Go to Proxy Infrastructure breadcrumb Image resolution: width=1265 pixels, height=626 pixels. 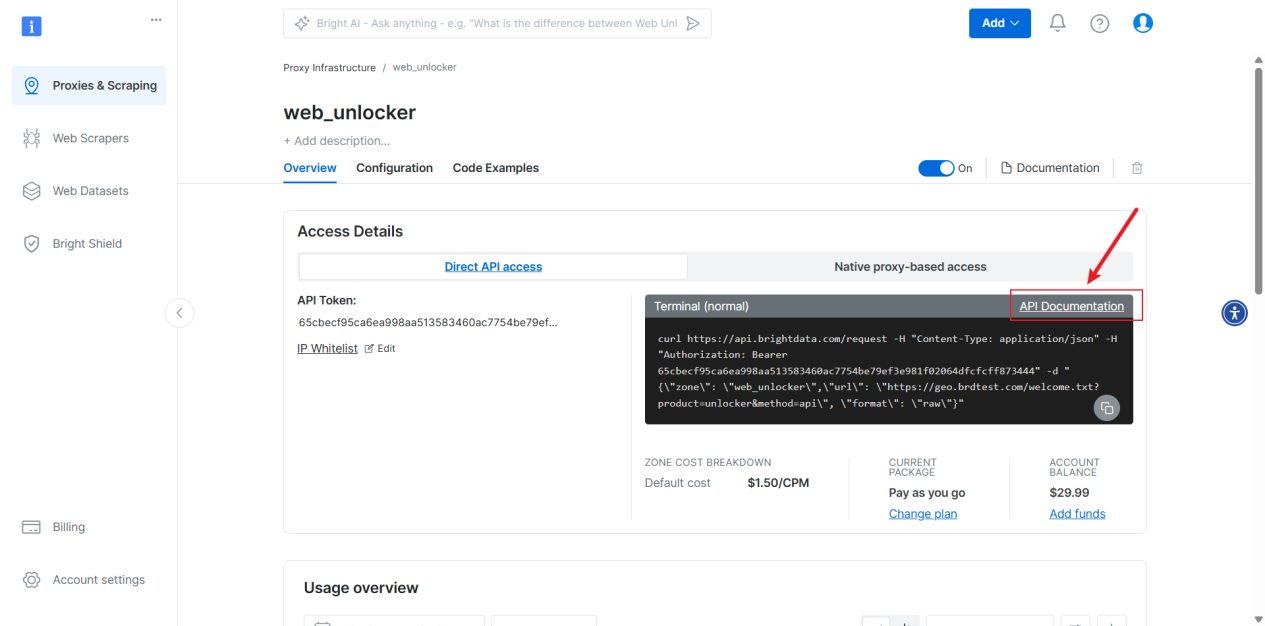coord(330,67)
